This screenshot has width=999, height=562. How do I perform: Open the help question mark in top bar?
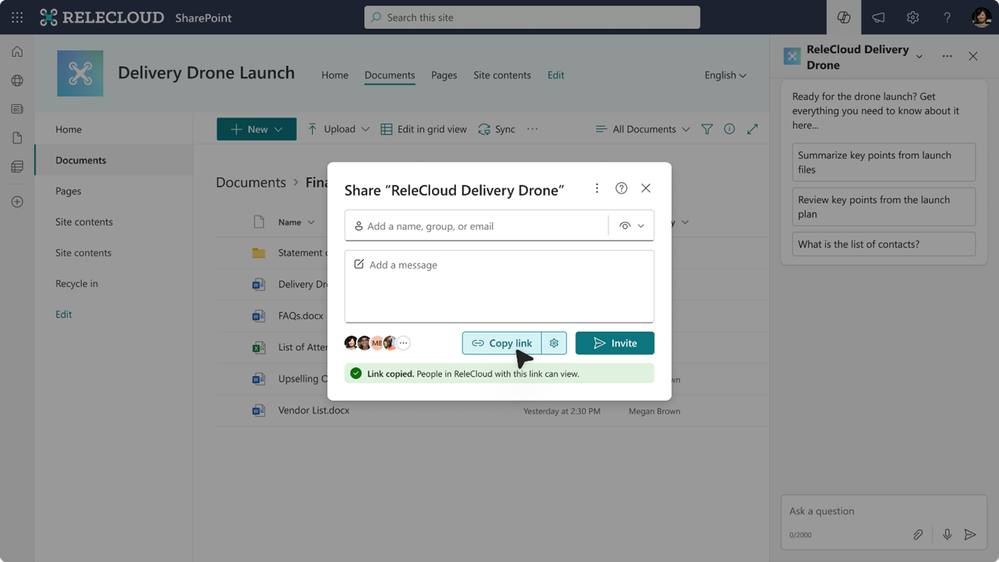947,17
